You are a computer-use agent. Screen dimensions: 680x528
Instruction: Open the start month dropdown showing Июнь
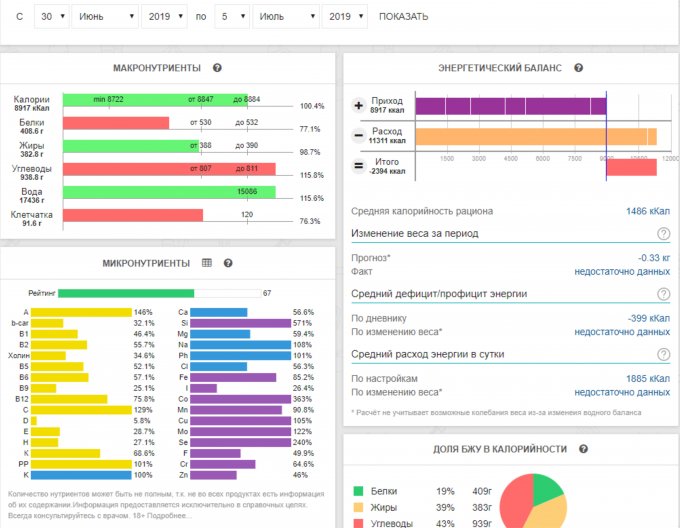[105, 16]
